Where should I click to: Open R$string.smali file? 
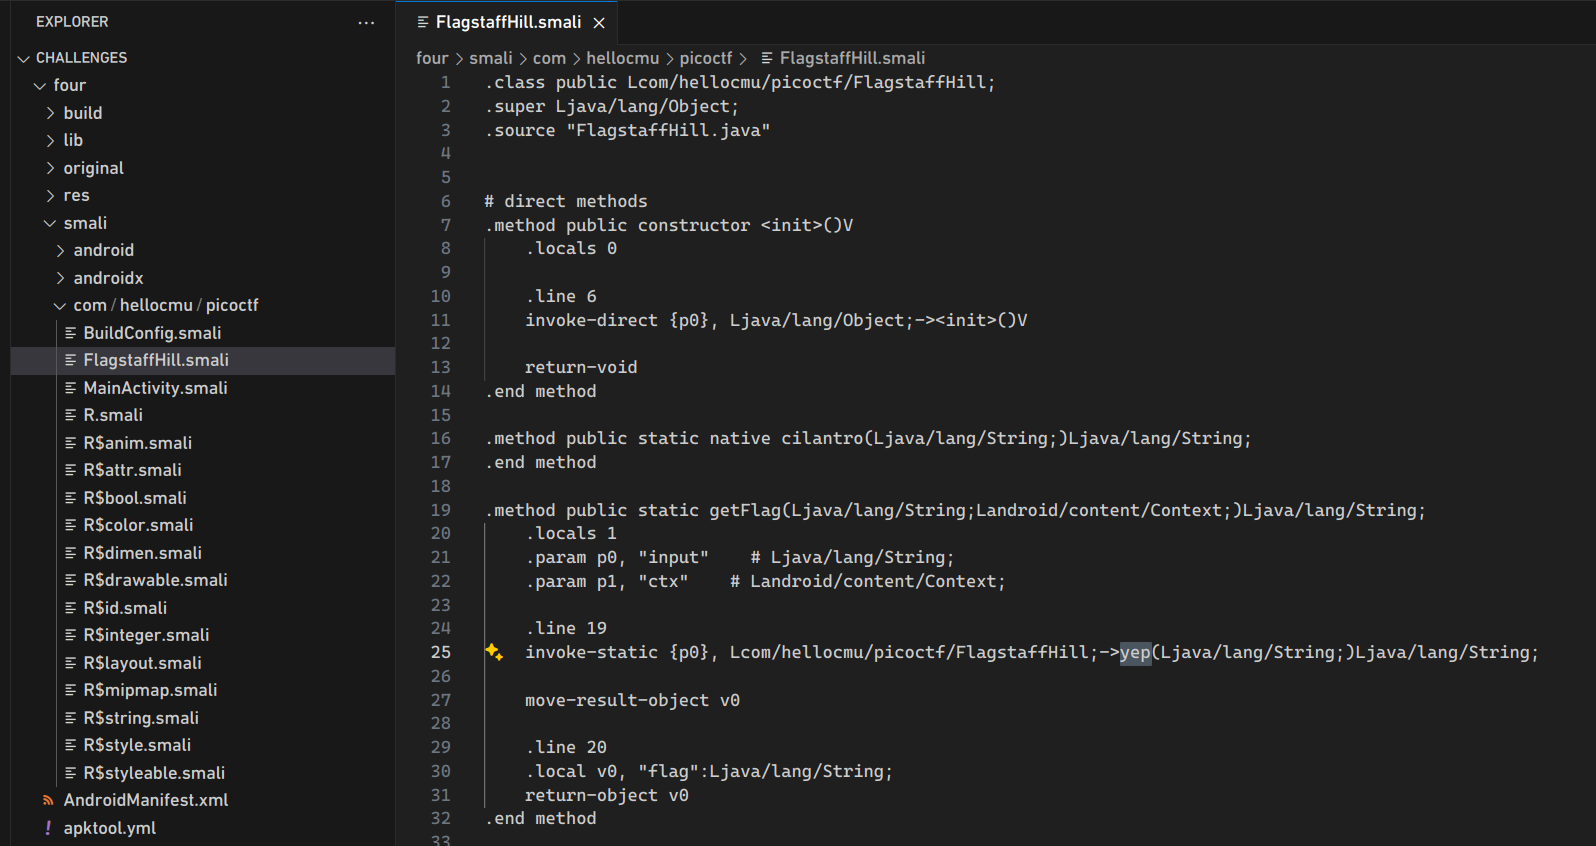pos(203,718)
